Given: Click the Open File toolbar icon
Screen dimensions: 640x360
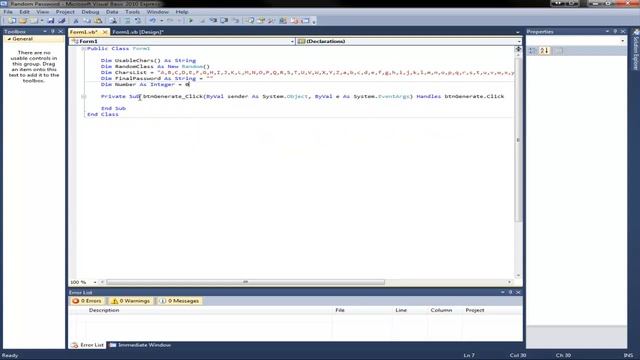Looking at the screenshot, I should coord(23,20).
